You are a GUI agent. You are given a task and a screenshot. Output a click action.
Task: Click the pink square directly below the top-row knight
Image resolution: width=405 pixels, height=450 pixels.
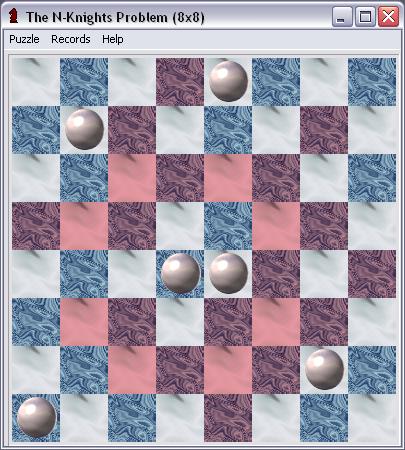(228, 178)
